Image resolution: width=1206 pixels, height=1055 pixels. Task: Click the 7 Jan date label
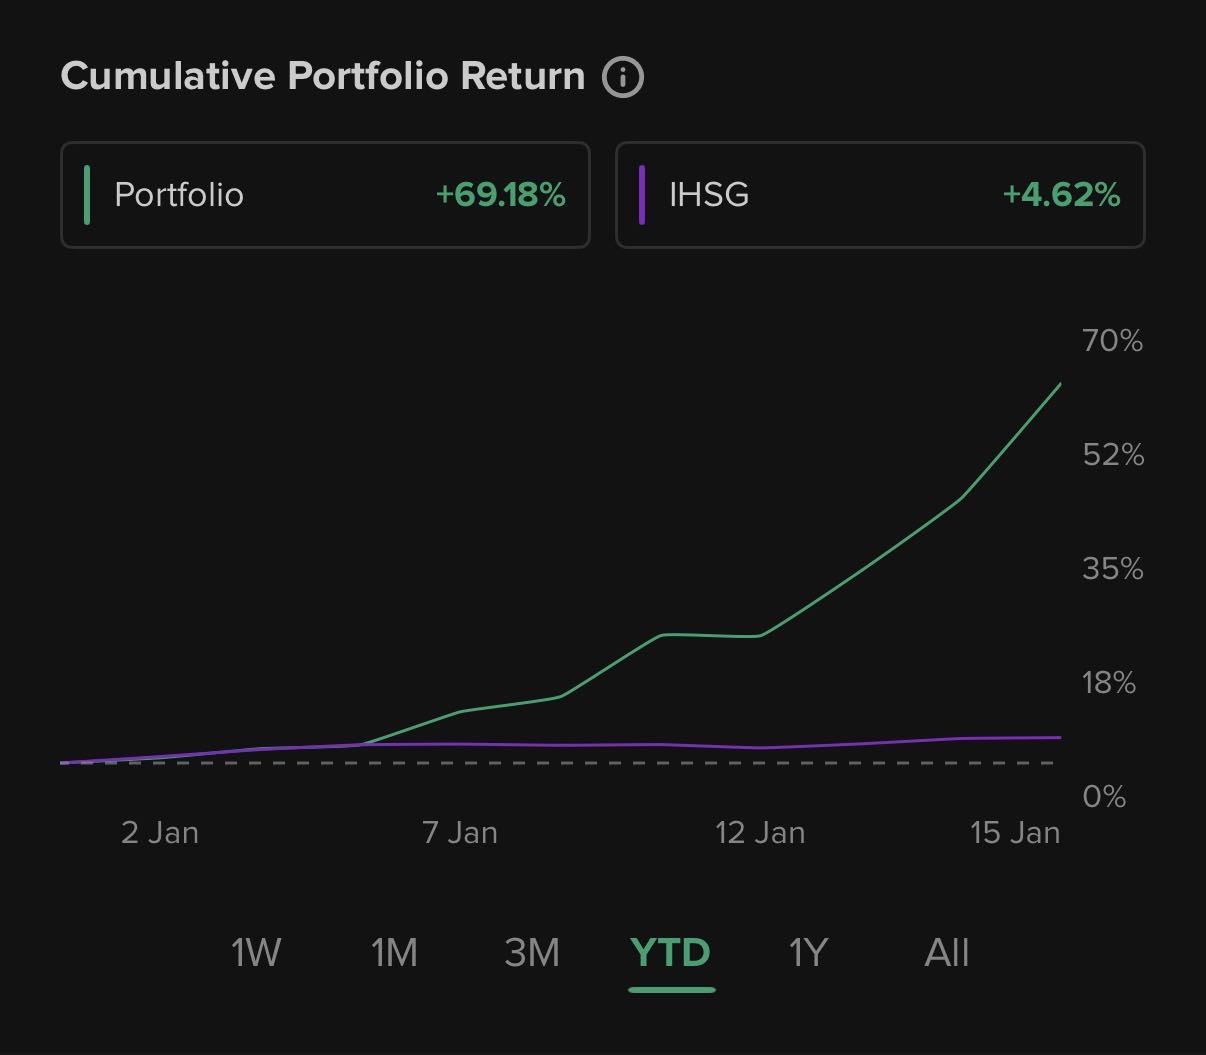tap(460, 833)
